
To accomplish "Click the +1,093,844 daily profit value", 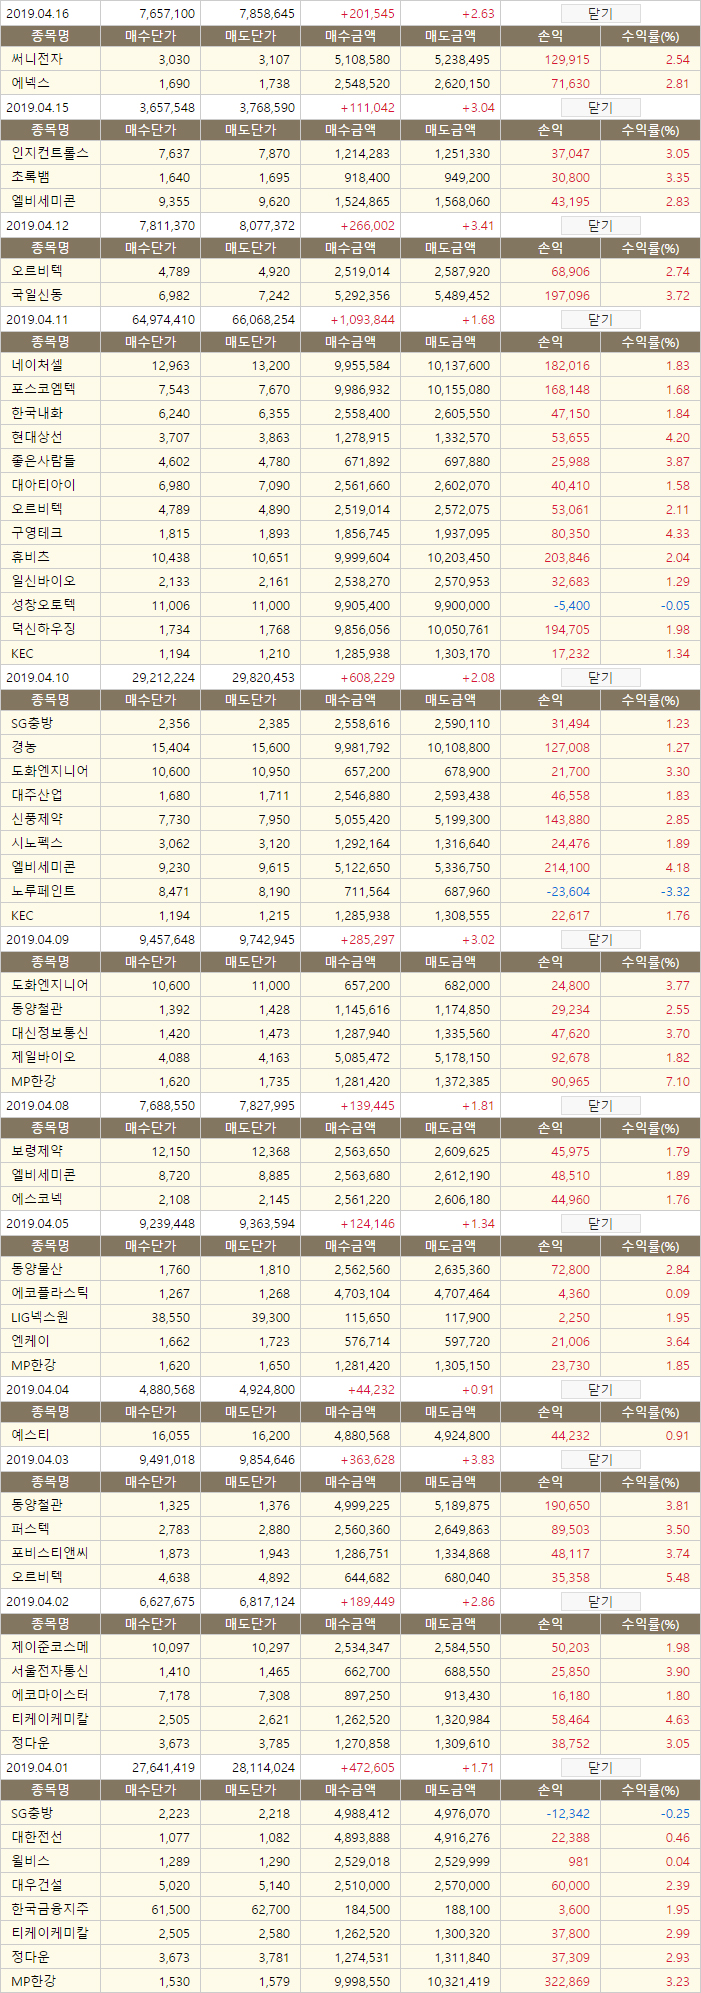I will click(x=362, y=320).
